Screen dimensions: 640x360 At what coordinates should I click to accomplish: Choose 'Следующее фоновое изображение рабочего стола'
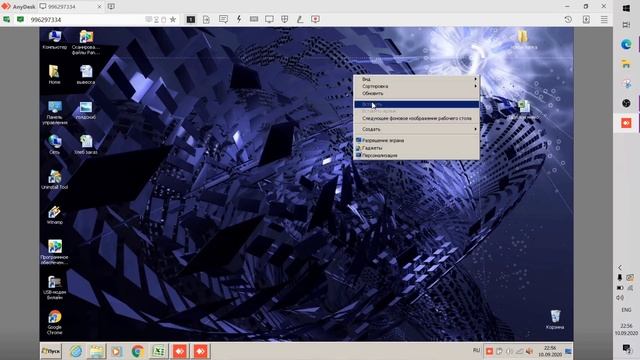(x=416, y=118)
